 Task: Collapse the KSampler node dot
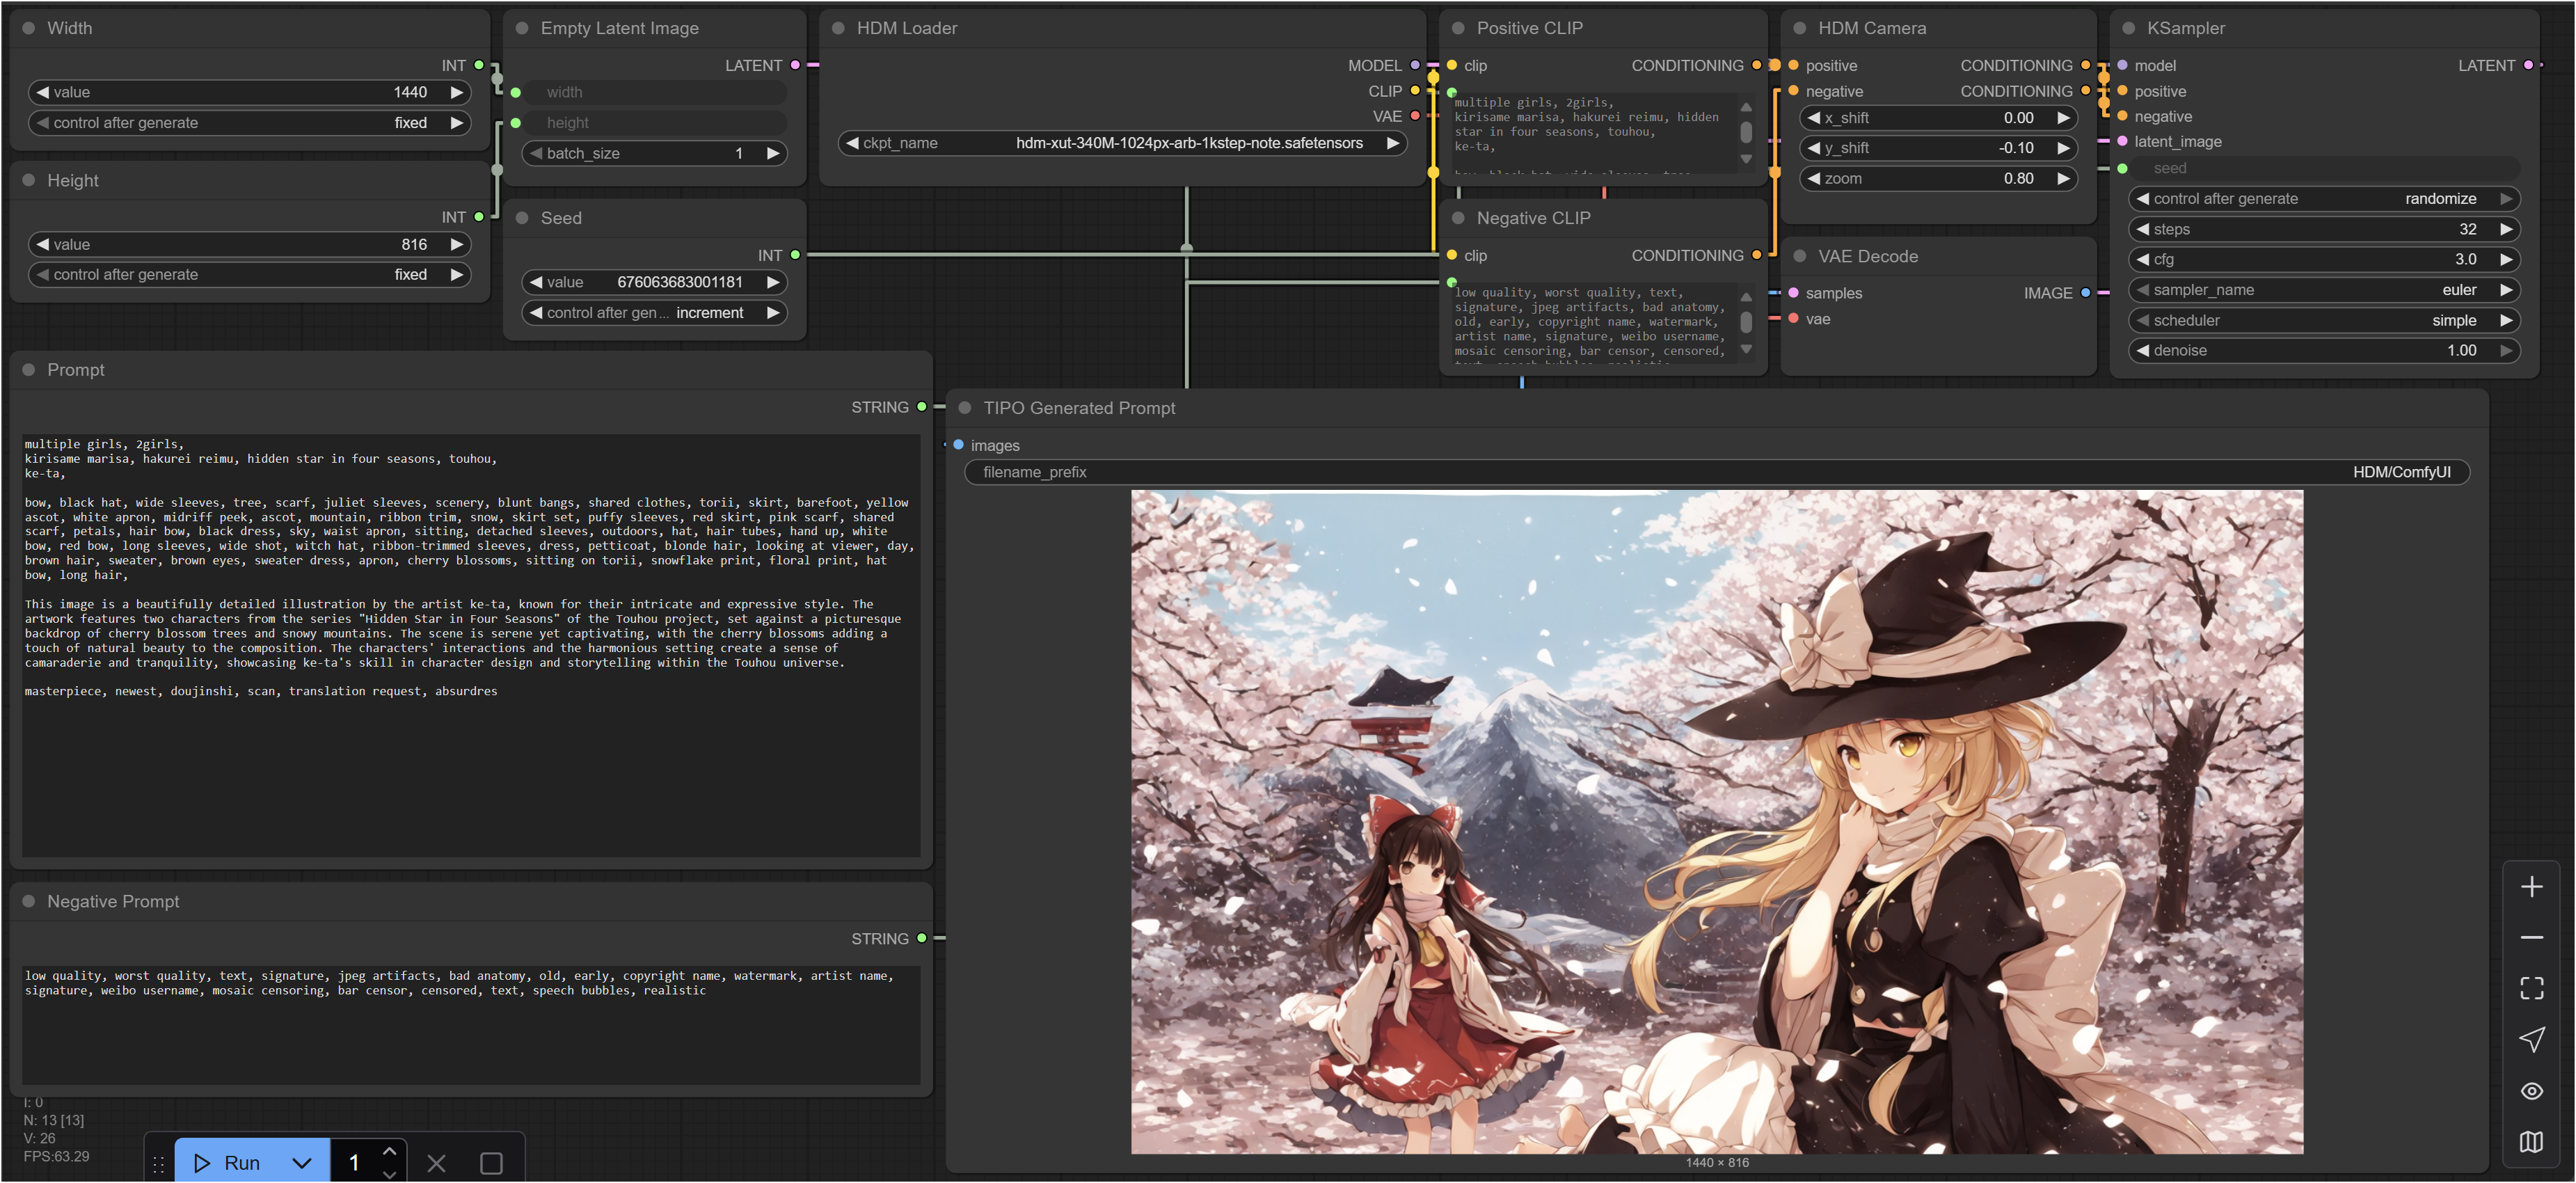[x=2128, y=28]
